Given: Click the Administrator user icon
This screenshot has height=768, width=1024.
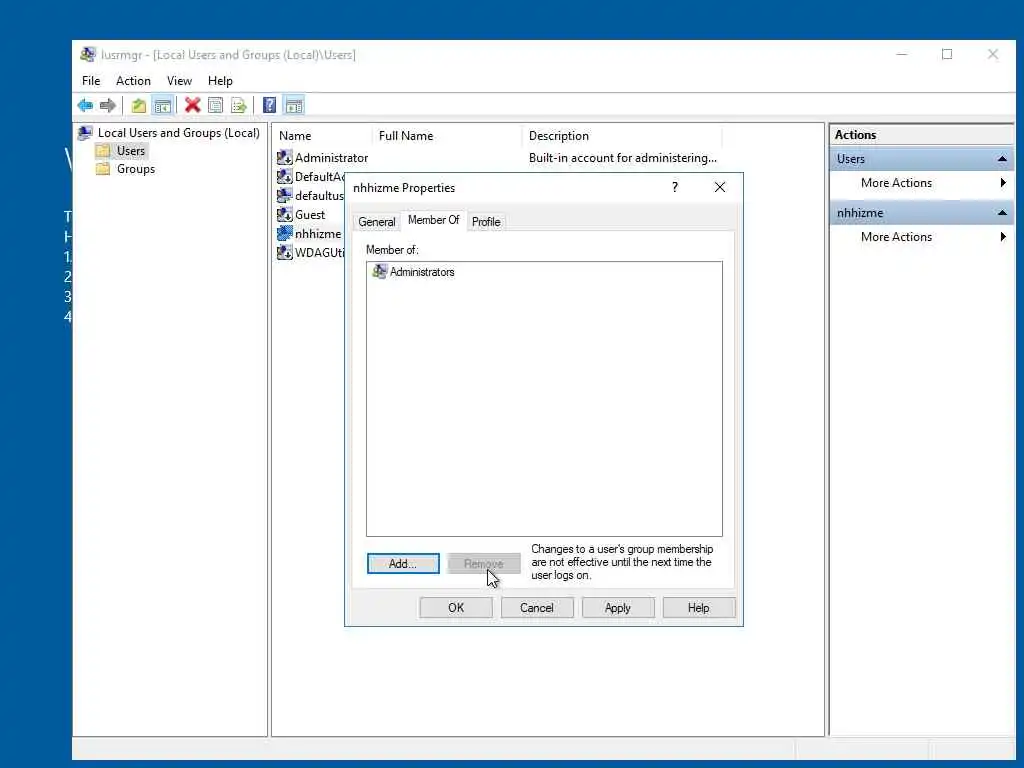Looking at the screenshot, I should pos(284,157).
